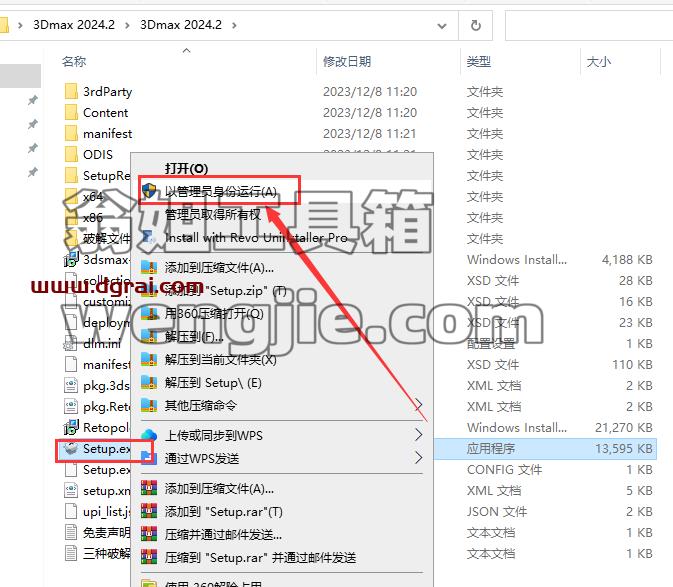673x587 pixels.
Task: Expand the 上传或同步到WPS submenu arrow
Action: 418,435
